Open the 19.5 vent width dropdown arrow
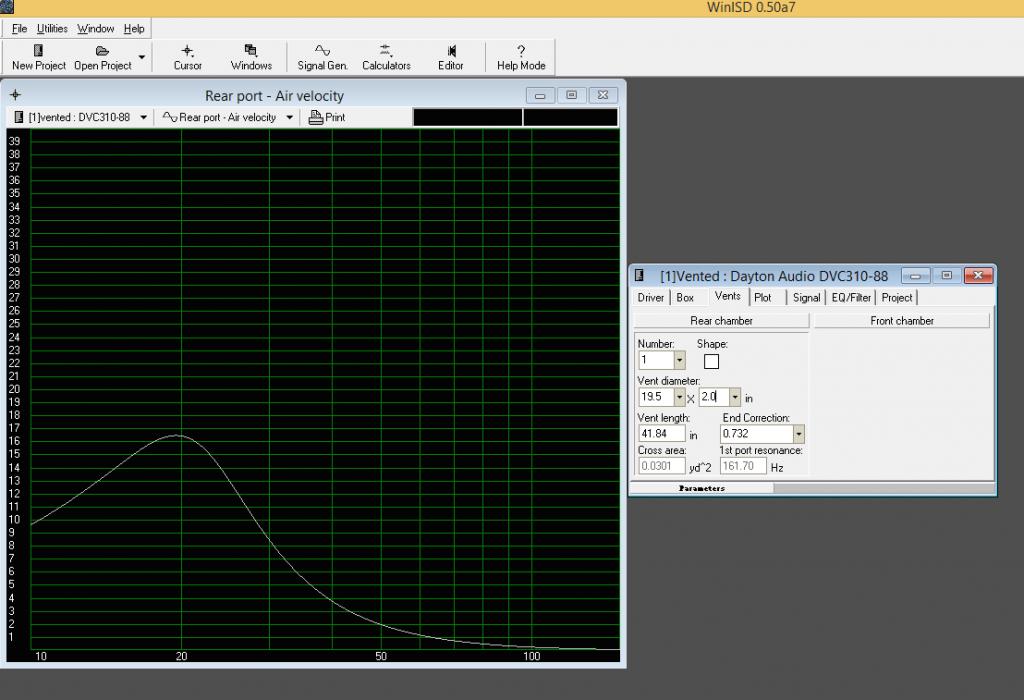This screenshot has height=700, width=1024. pyautogui.click(x=679, y=396)
